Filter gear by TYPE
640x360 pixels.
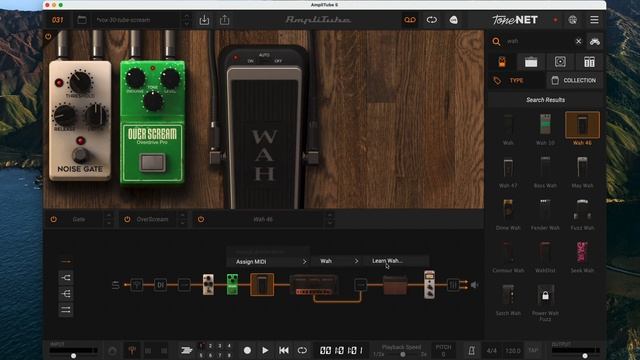pyautogui.click(x=516, y=80)
